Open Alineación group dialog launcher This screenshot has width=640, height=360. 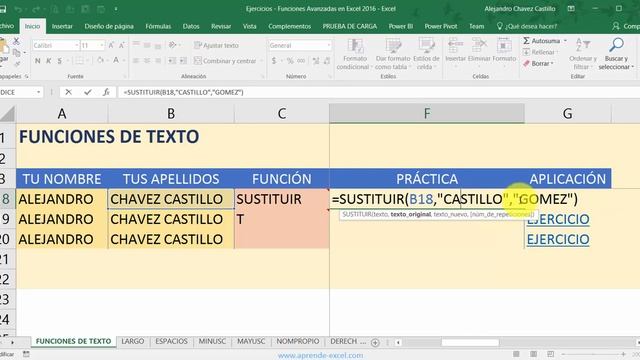(262, 76)
